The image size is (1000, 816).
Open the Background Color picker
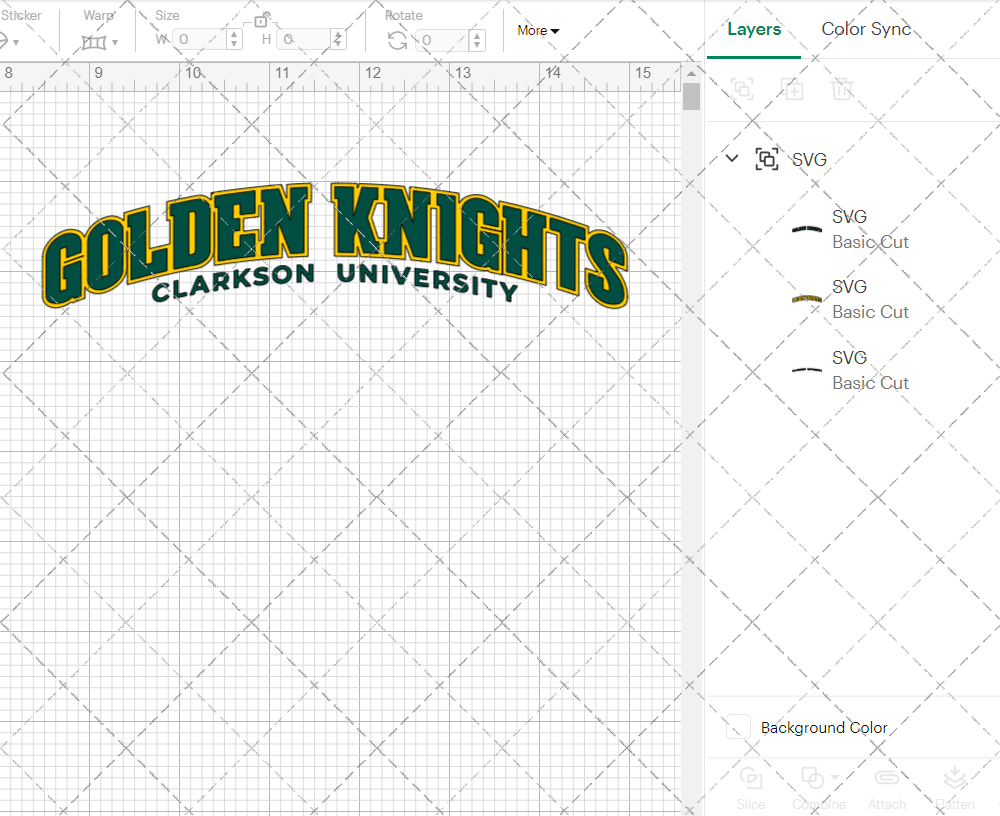737,728
